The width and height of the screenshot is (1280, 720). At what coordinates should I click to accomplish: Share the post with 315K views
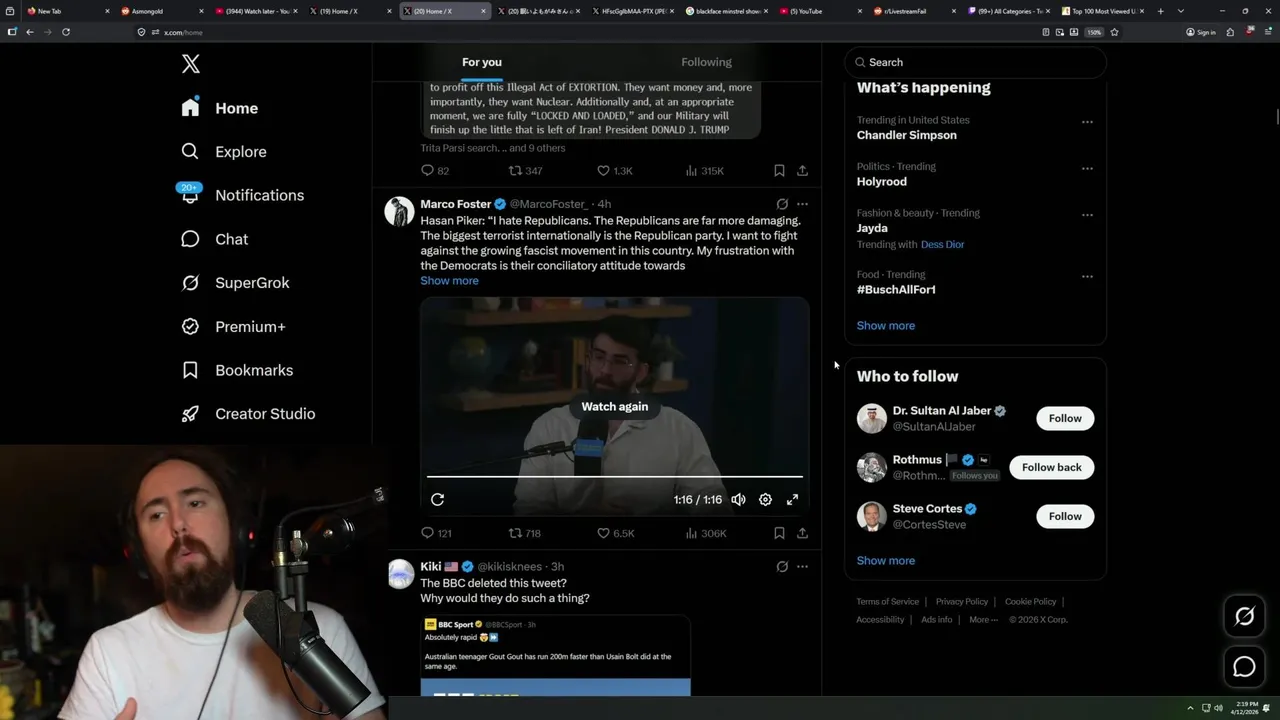click(802, 171)
